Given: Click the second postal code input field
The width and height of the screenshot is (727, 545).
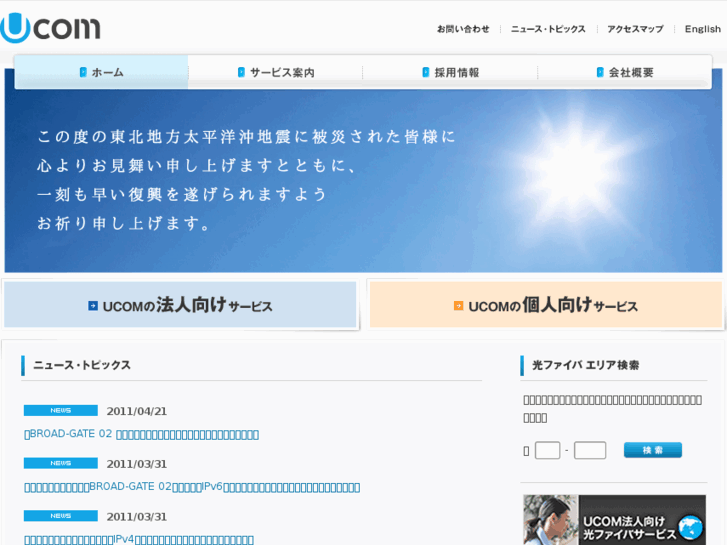Looking at the screenshot, I should click(590, 450).
